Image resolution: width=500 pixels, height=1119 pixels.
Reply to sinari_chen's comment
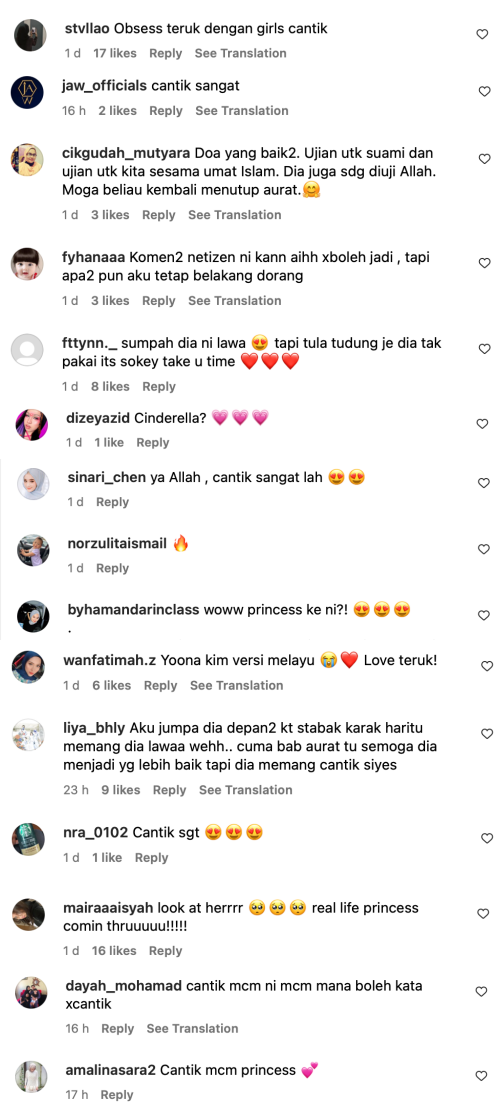112,502
